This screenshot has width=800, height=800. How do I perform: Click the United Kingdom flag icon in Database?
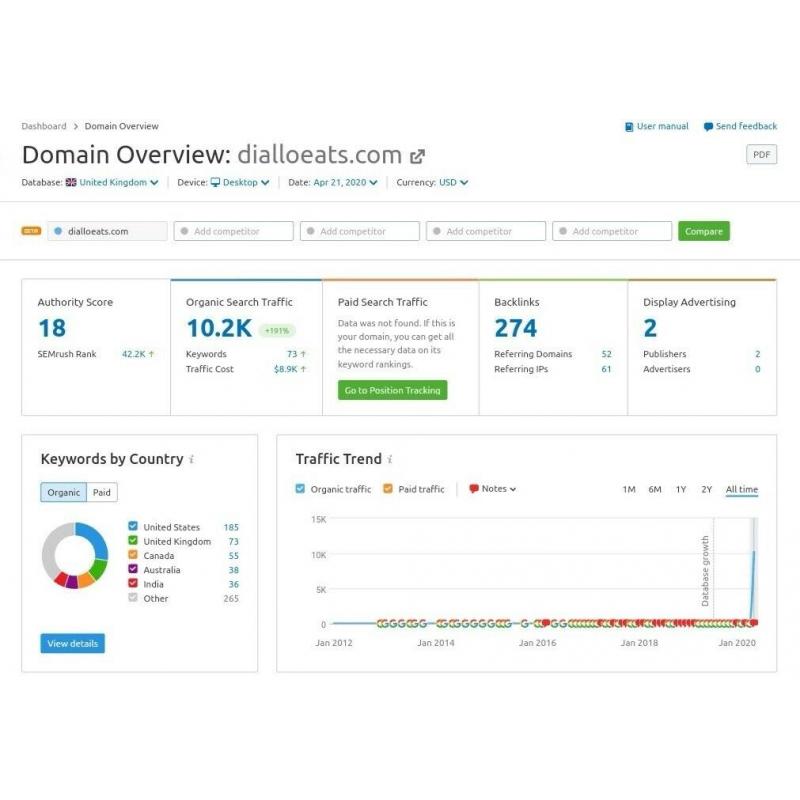click(x=71, y=182)
